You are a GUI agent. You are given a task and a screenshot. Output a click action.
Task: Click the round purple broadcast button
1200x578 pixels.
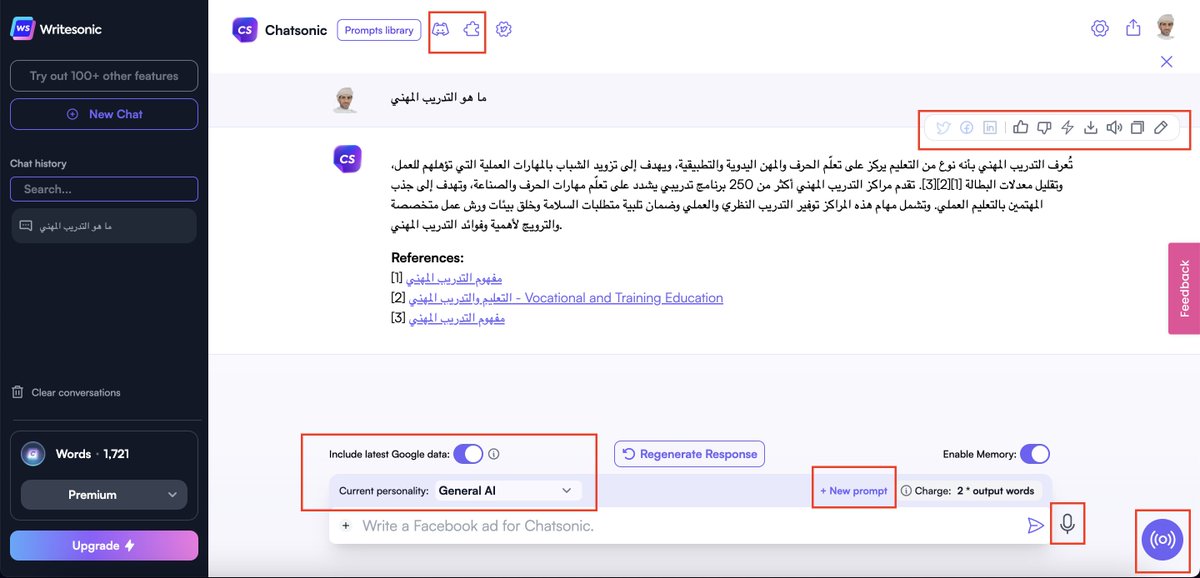[x=1161, y=540]
